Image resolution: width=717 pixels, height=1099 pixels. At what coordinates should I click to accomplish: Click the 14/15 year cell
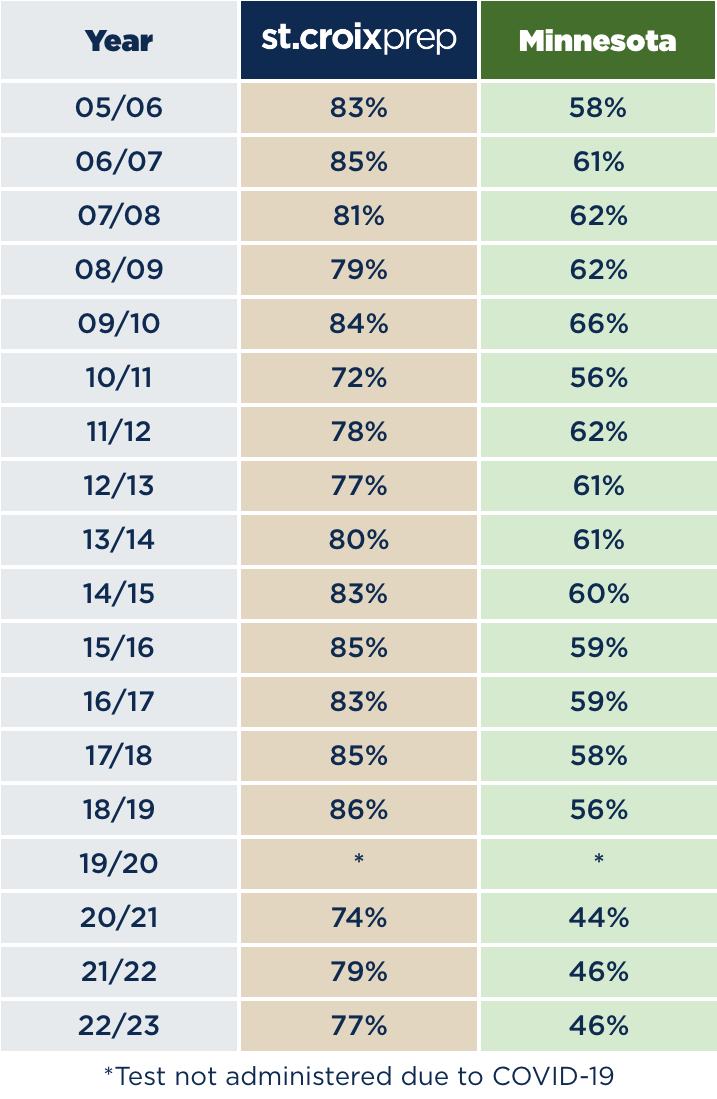click(x=118, y=594)
